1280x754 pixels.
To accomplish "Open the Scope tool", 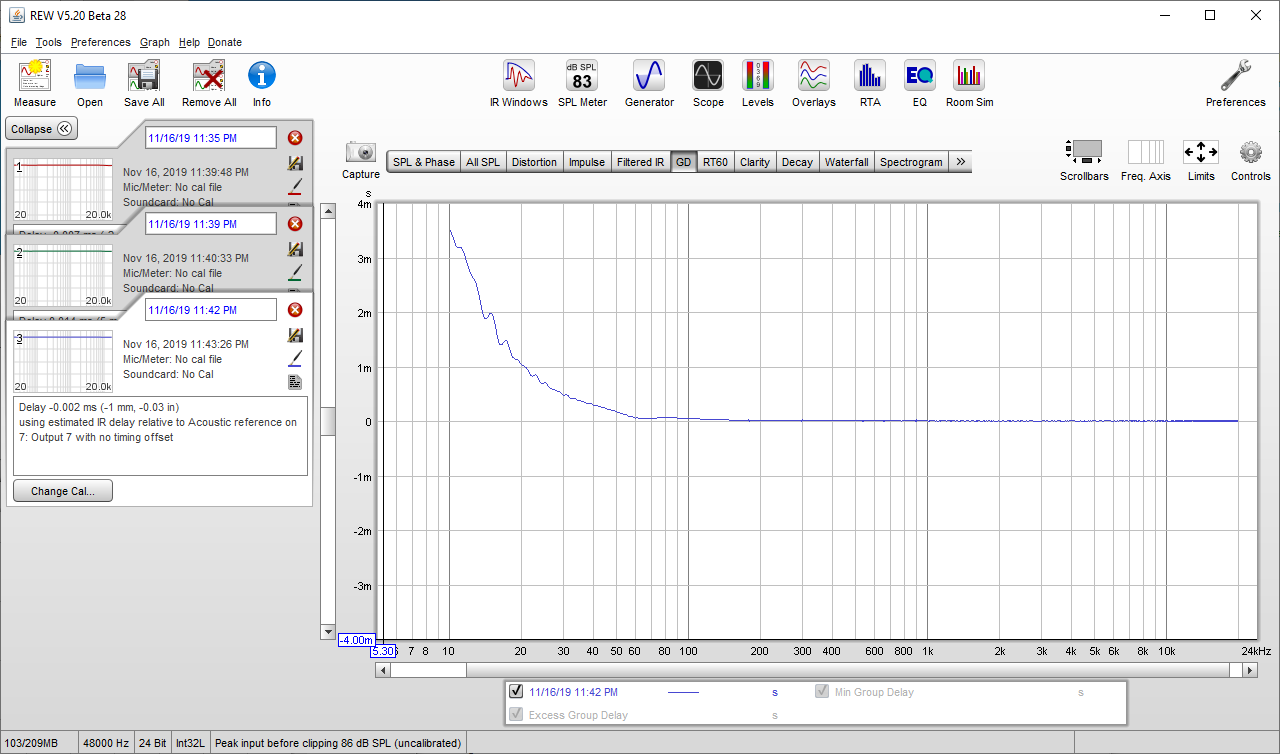I will 708,84.
